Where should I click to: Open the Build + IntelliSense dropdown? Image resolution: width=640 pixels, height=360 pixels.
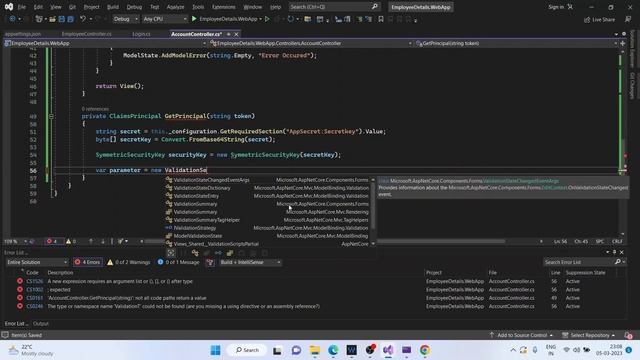coord(250,262)
